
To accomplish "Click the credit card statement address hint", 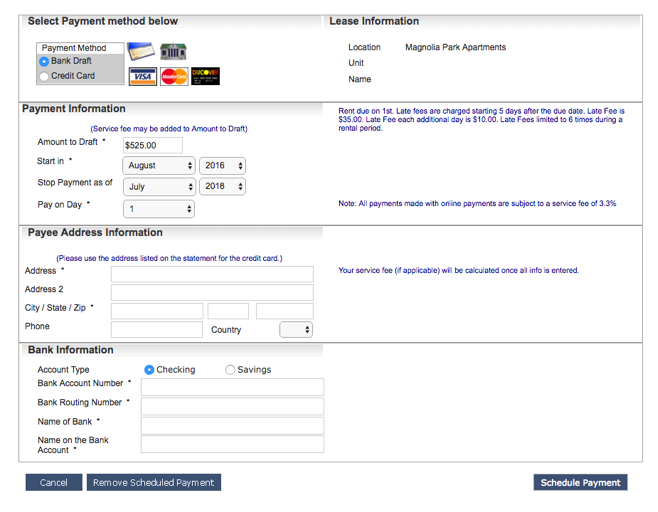I will [x=170, y=258].
